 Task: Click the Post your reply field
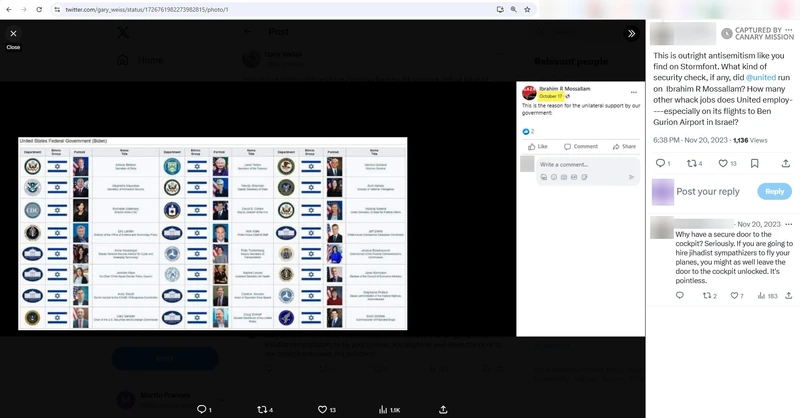pos(708,191)
